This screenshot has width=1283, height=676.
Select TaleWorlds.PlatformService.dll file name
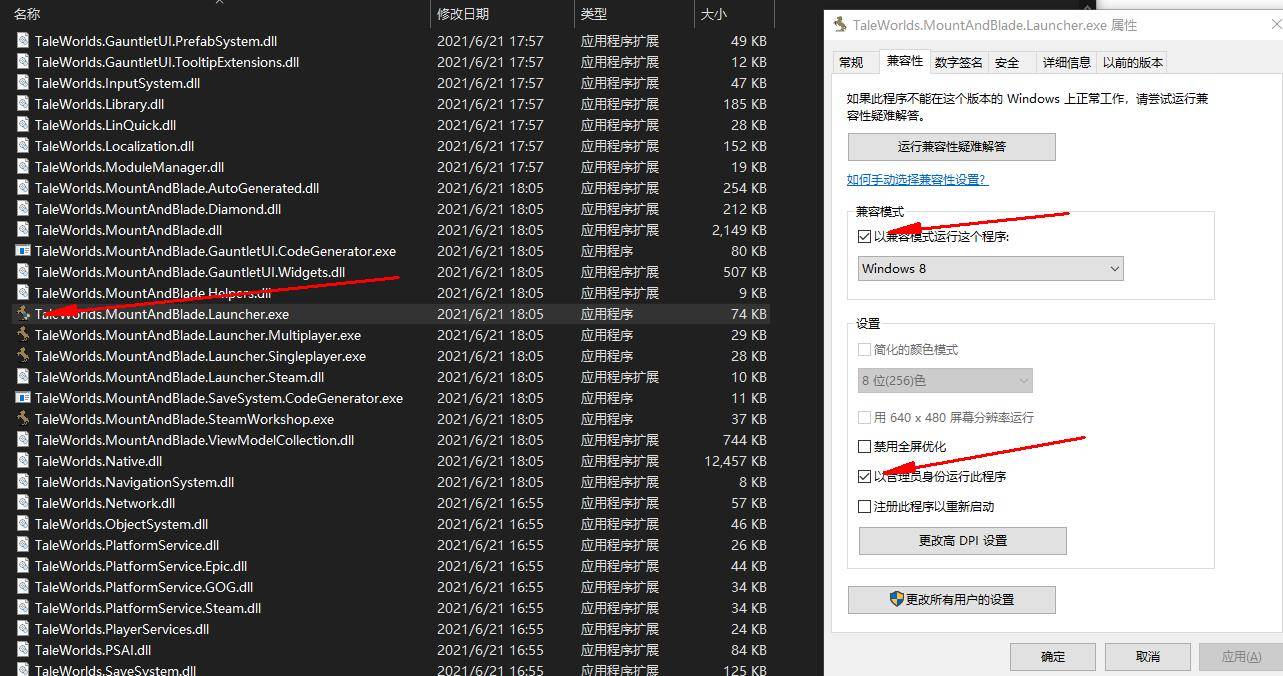click(x=127, y=545)
